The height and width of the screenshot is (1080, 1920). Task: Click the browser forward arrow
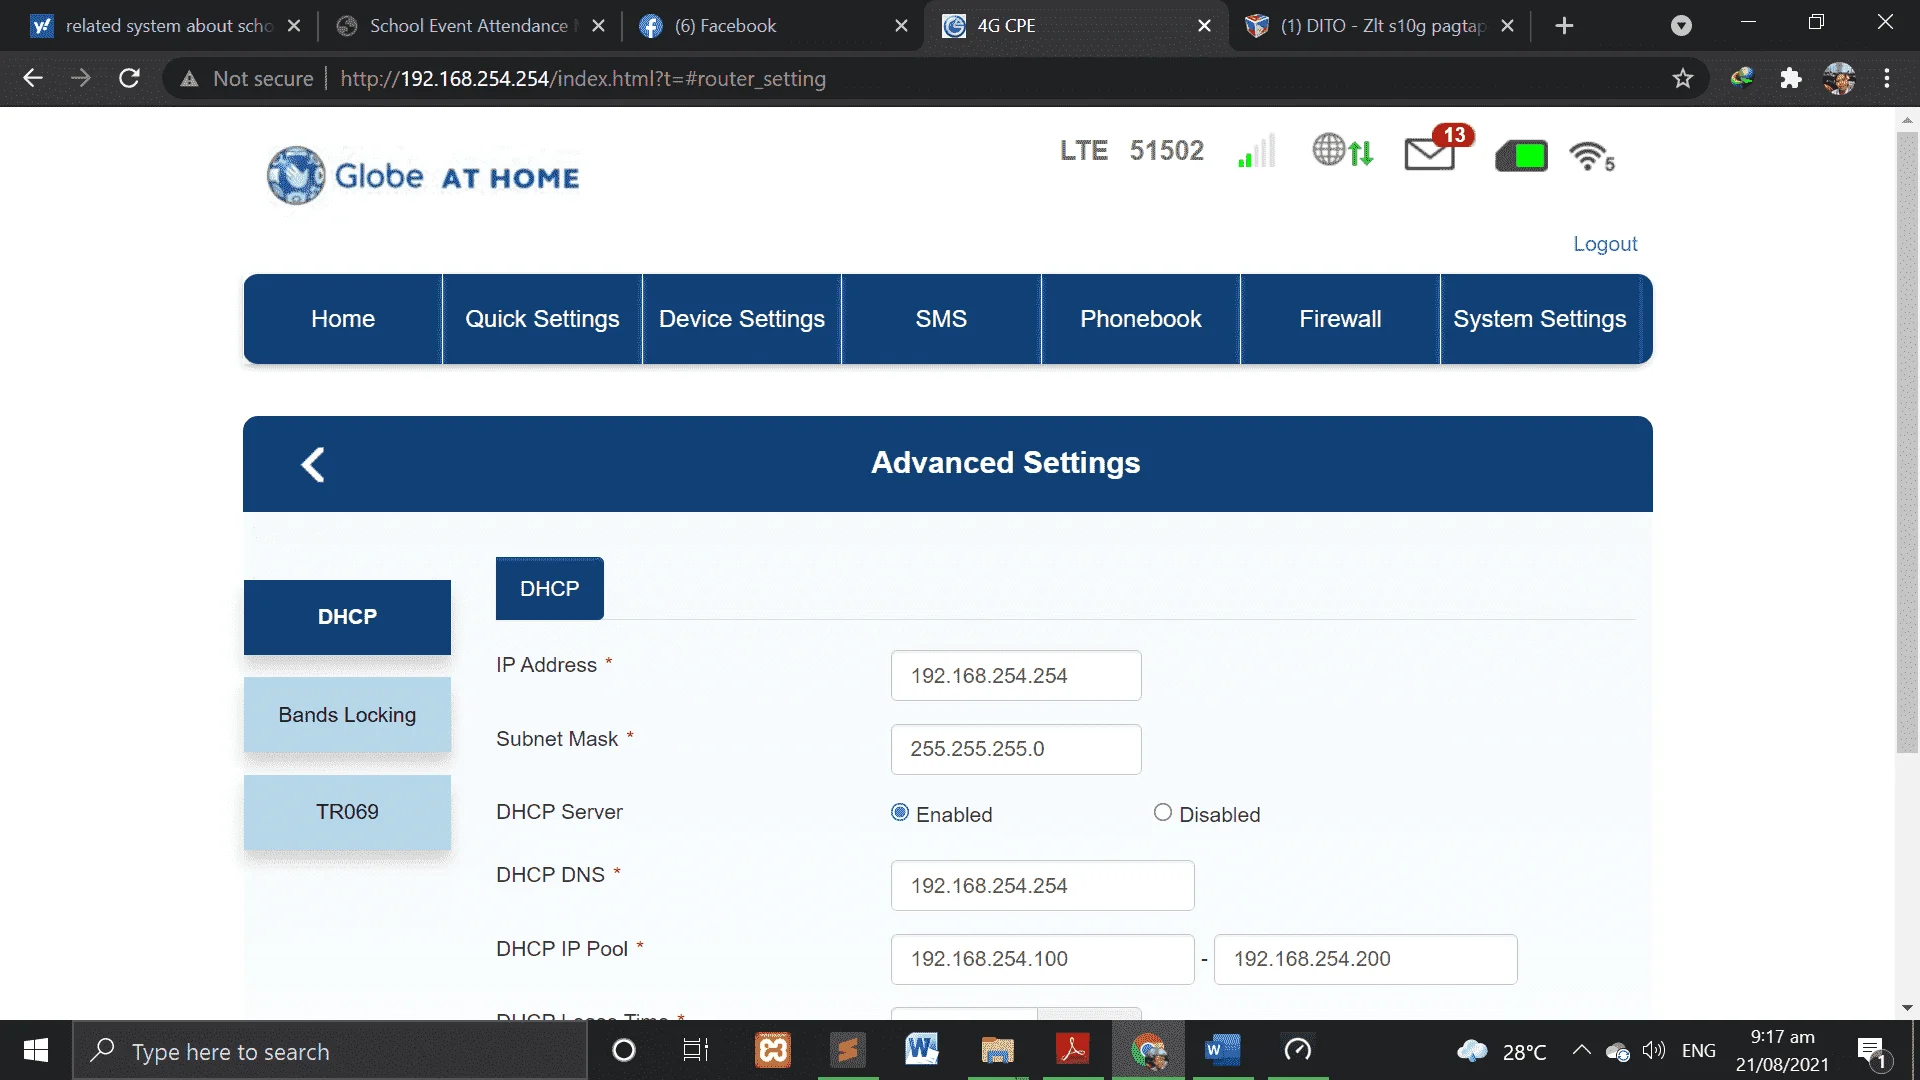point(81,78)
